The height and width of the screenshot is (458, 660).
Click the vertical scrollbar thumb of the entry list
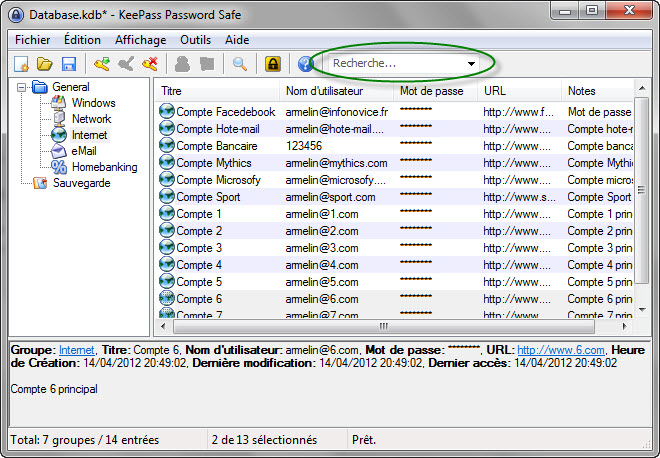641,190
